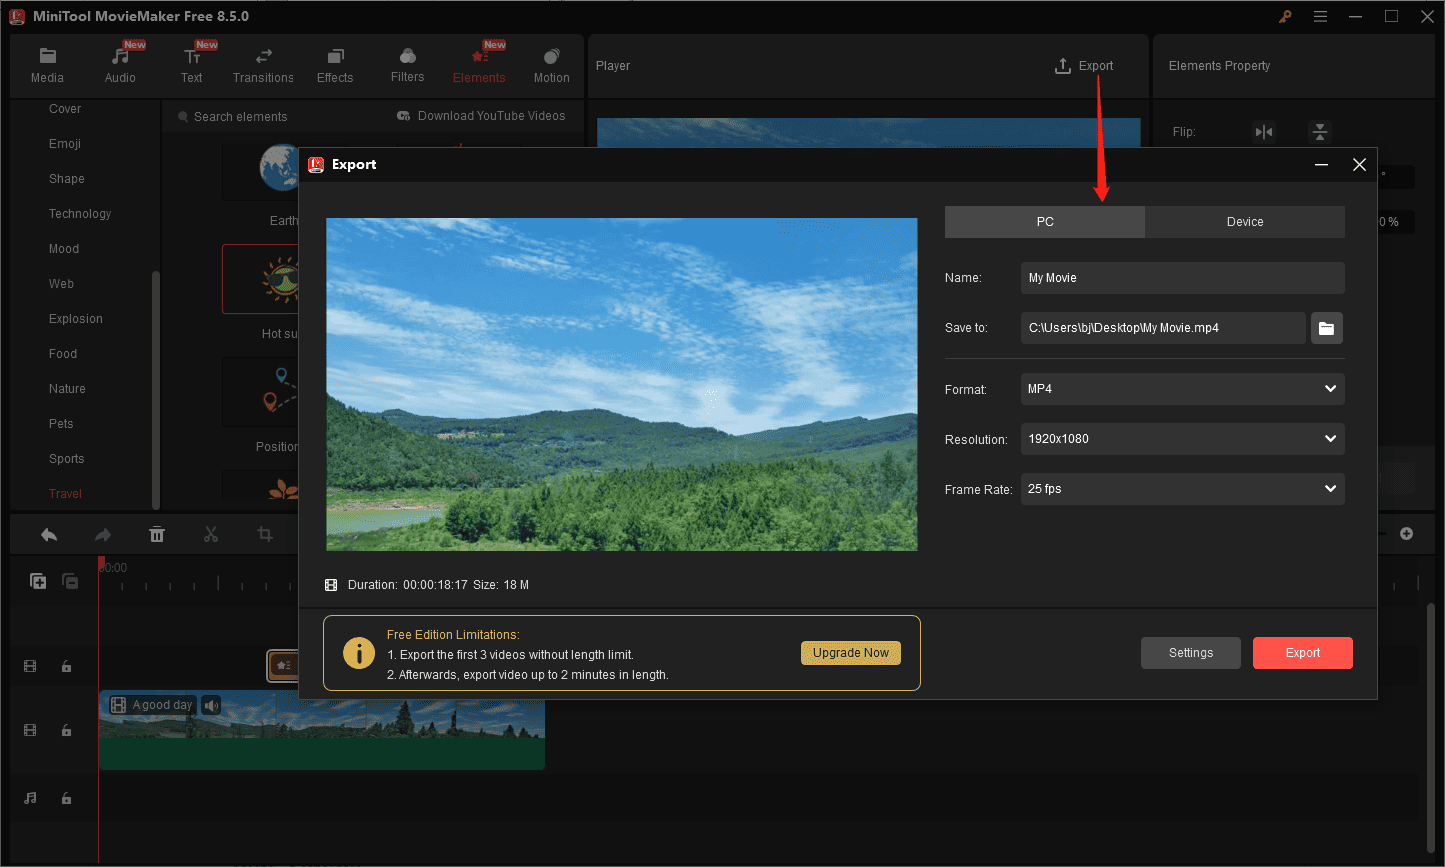Viewport: 1445px width, 867px height.
Task: Switch to the Device tab
Action: (x=1245, y=221)
